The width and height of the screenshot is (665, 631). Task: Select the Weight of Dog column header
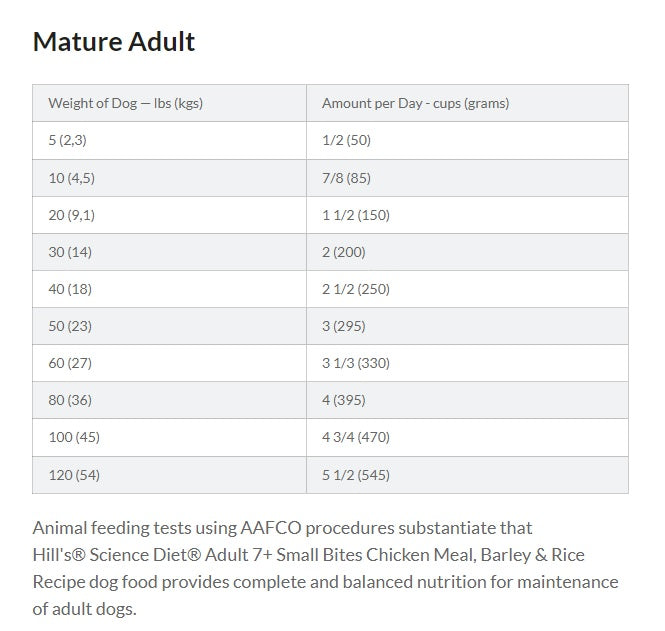pyautogui.click(x=169, y=103)
